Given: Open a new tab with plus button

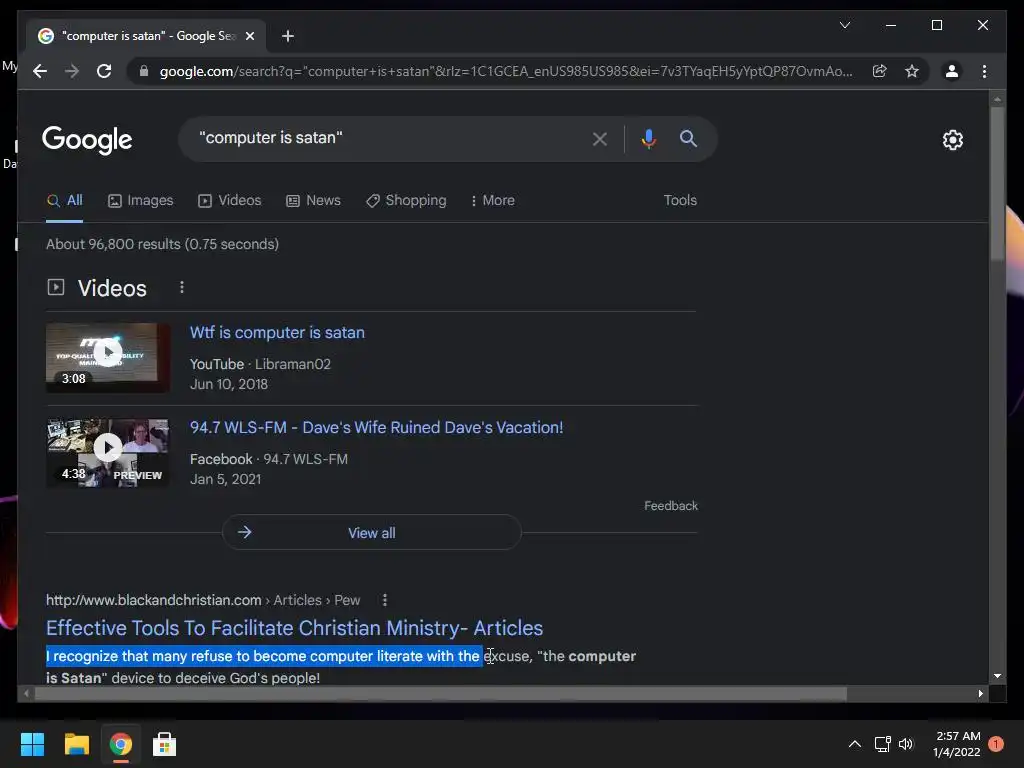Looking at the screenshot, I should coord(288,36).
